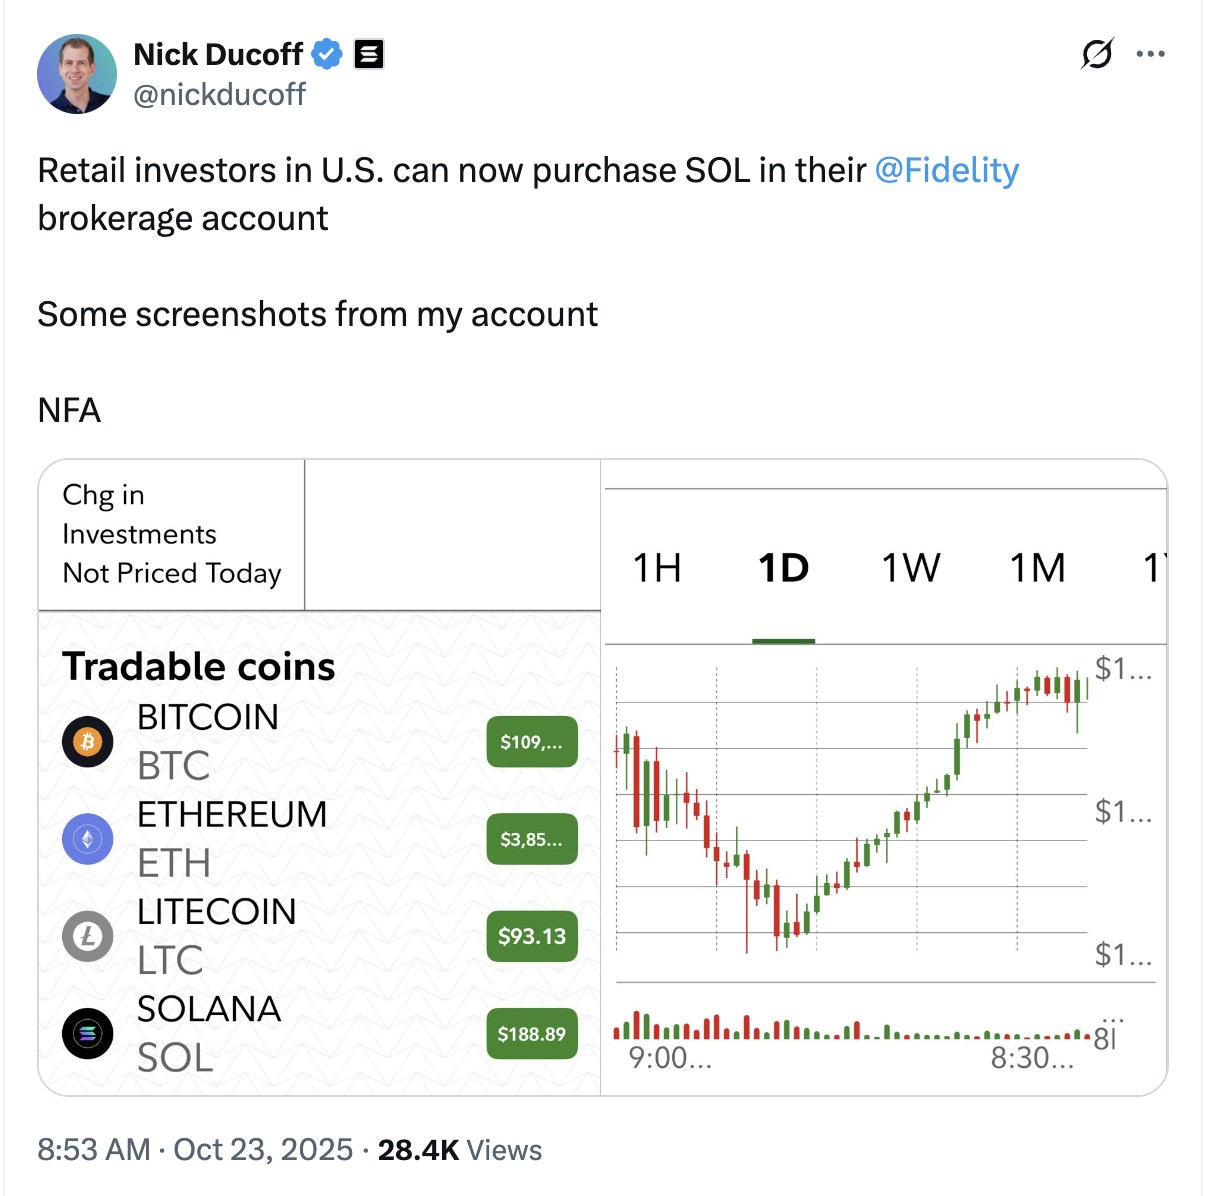The height and width of the screenshot is (1196, 1206).
Task: Click the Bitcoin BTC coin icon
Action: point(88,741)
